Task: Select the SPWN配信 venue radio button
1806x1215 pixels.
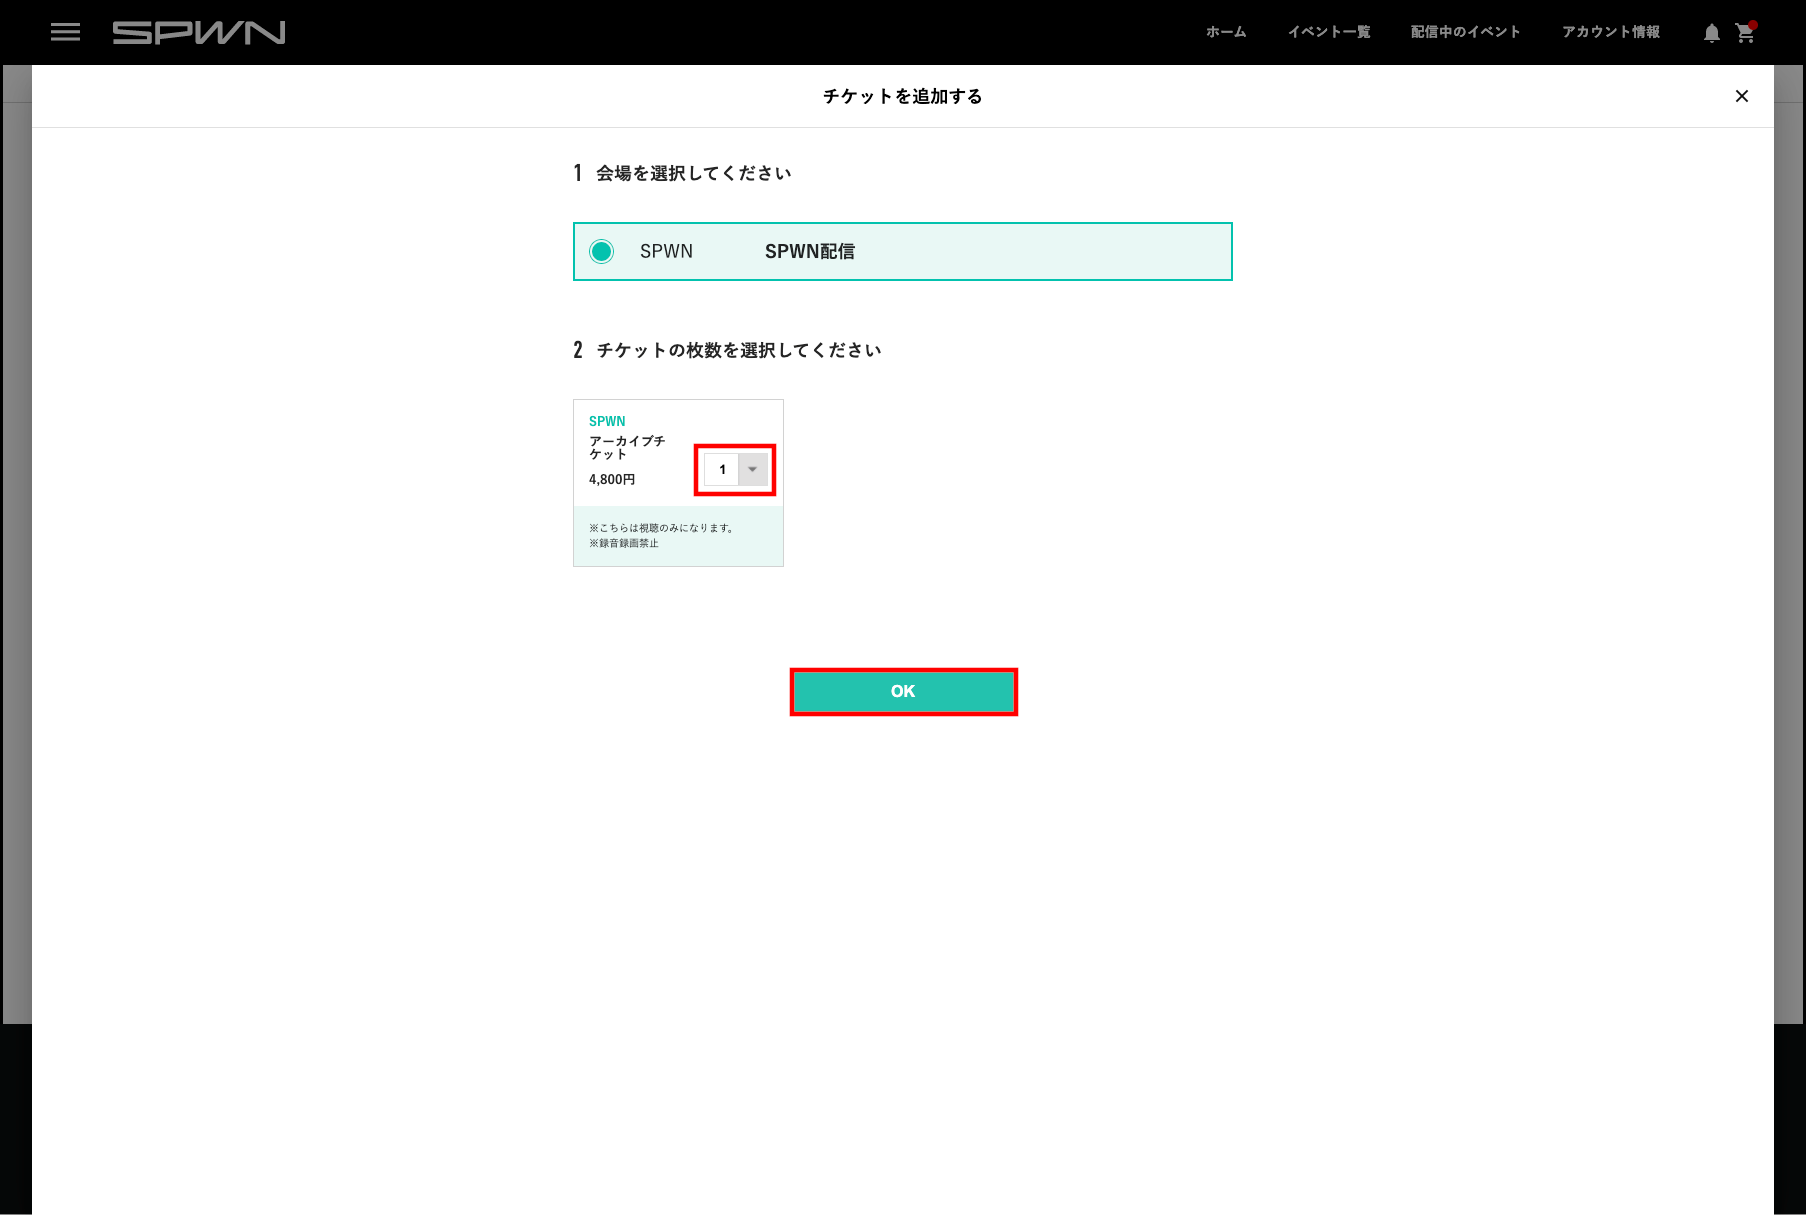Action: (601, 251)
